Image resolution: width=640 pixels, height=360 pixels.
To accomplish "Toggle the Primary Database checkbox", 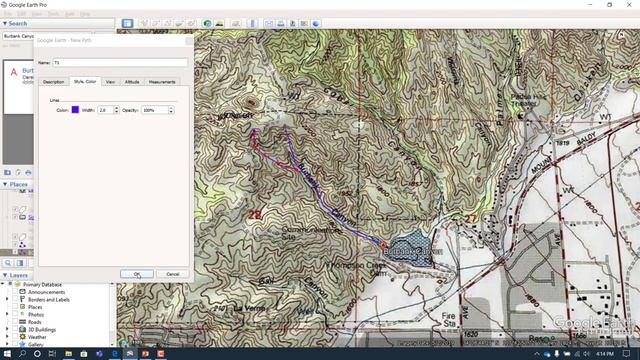I will (x=10, y=284).
